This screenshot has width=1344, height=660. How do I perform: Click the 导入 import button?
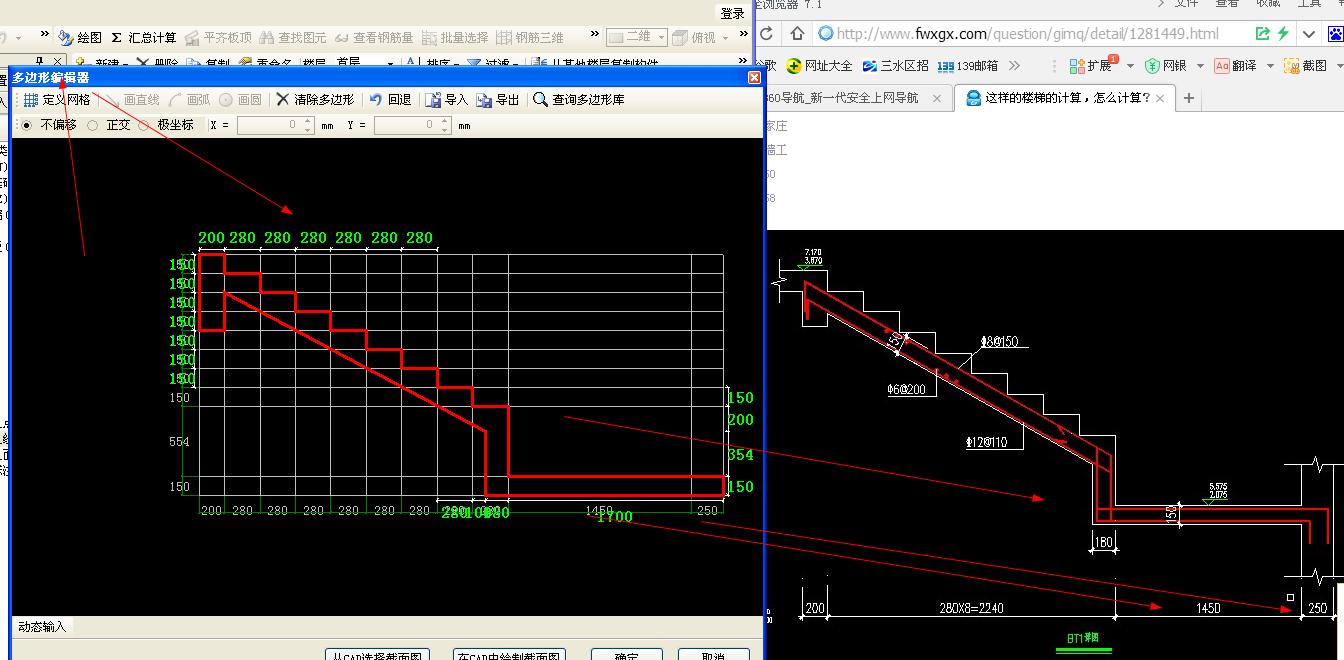tap(446, 100)
